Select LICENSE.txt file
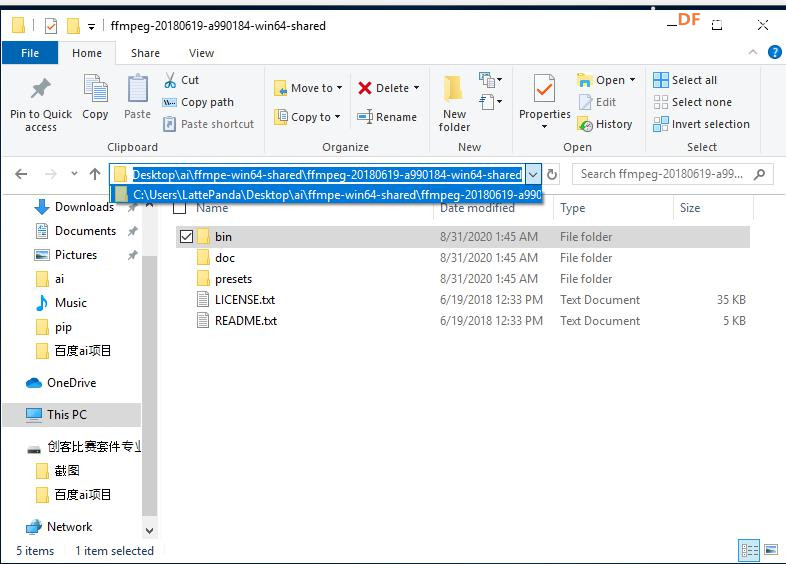 tap(245, 300)
